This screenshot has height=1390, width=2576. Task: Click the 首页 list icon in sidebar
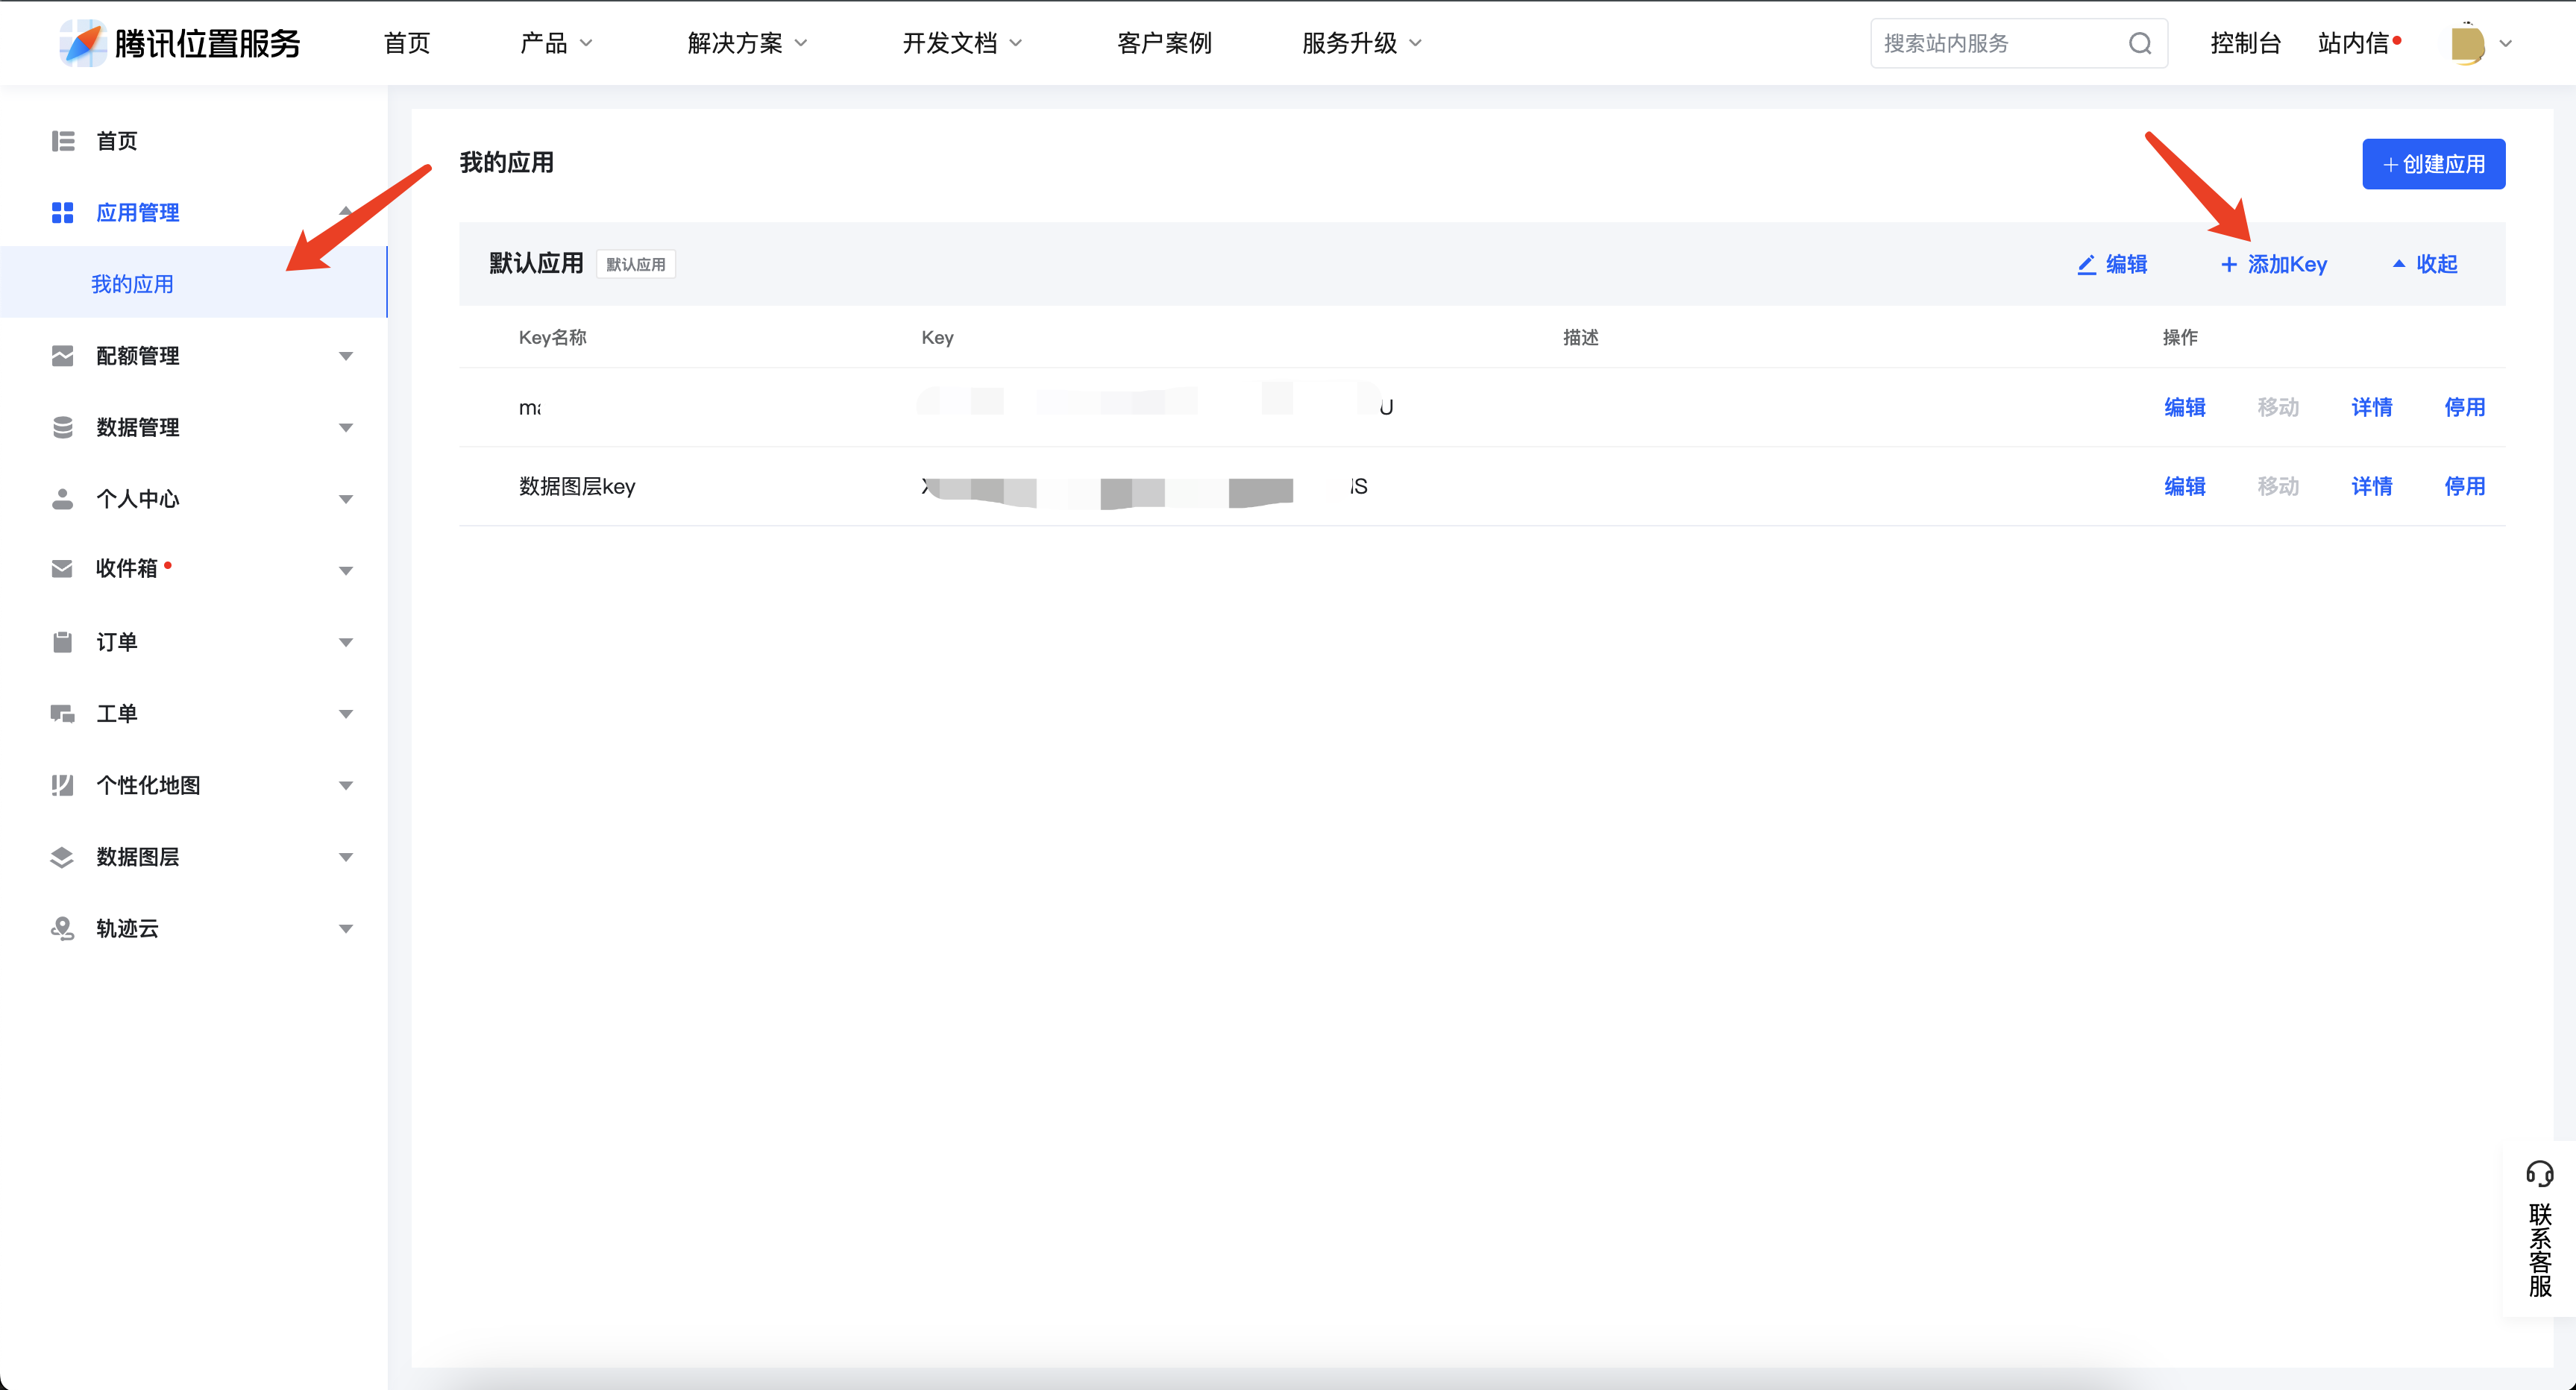tap(62, 141)
